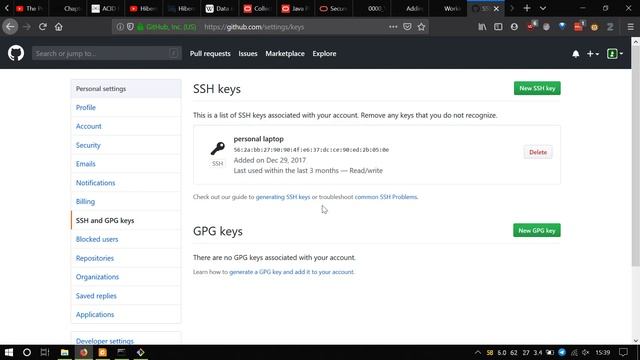
Task: Open tracking protection shield icon
Action: pyautogui.click(x=130, y=27)
